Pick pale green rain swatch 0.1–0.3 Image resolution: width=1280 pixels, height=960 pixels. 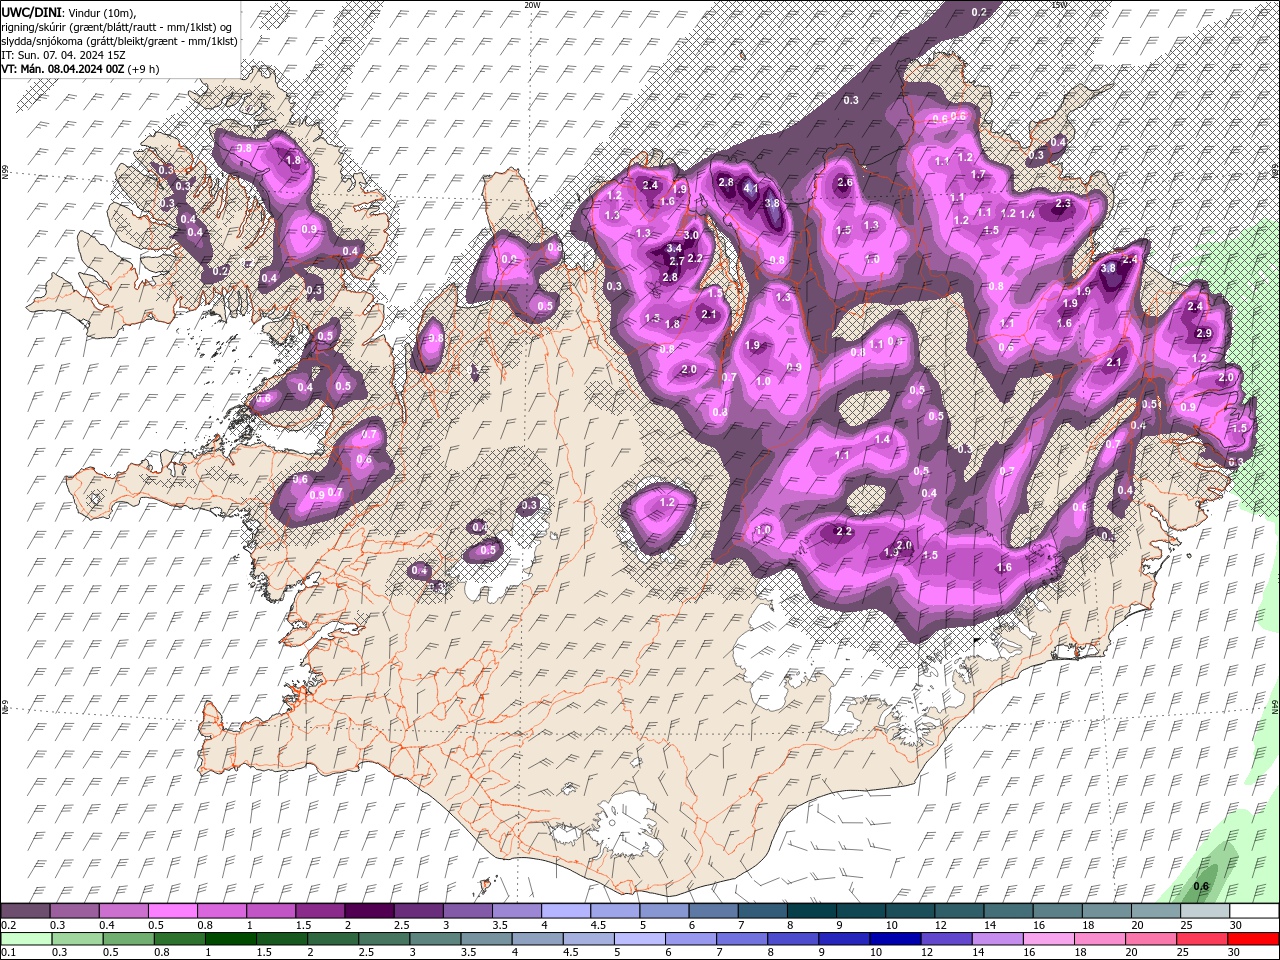[x=26, y=939]
